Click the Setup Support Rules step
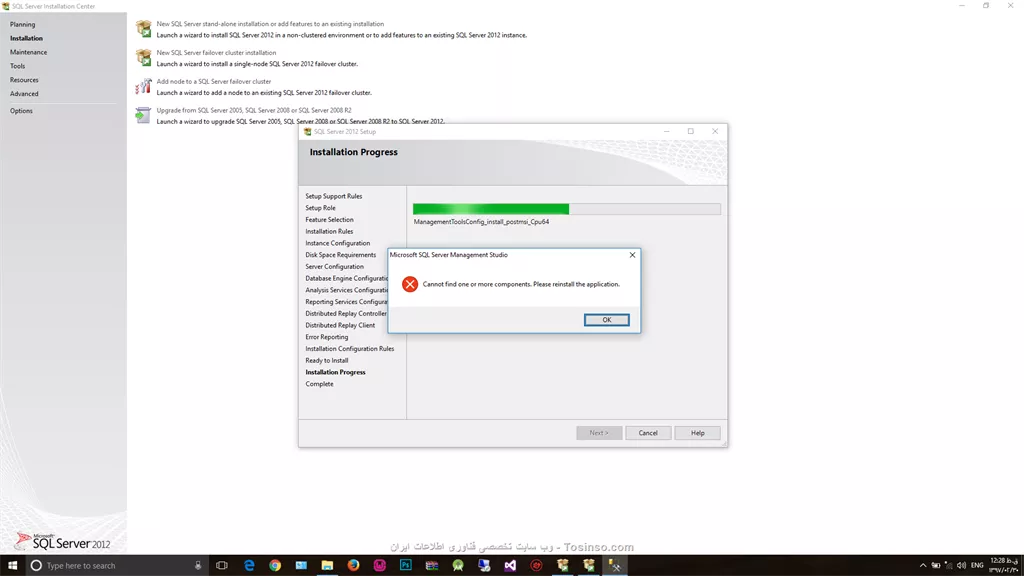This screenshot has height=576, width=1024. click(x=334, y=196)
